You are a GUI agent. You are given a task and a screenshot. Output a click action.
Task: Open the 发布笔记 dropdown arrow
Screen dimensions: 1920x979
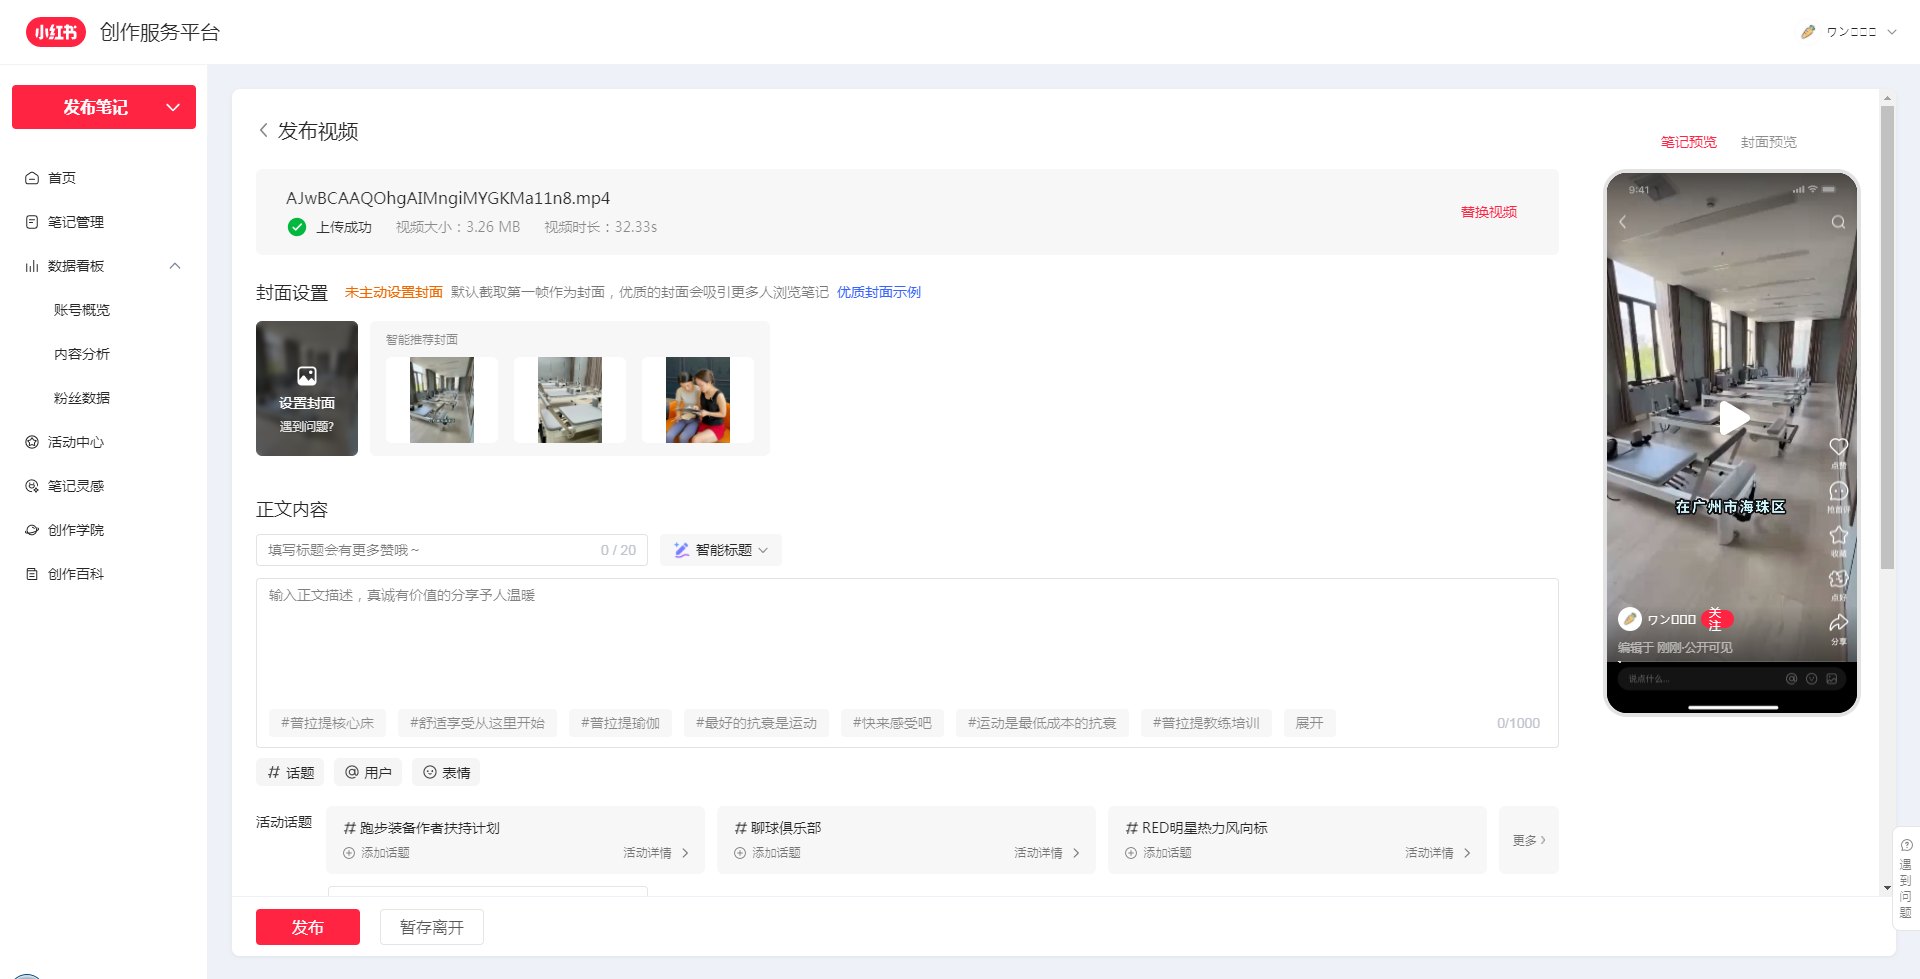click(x=173, y=107)
